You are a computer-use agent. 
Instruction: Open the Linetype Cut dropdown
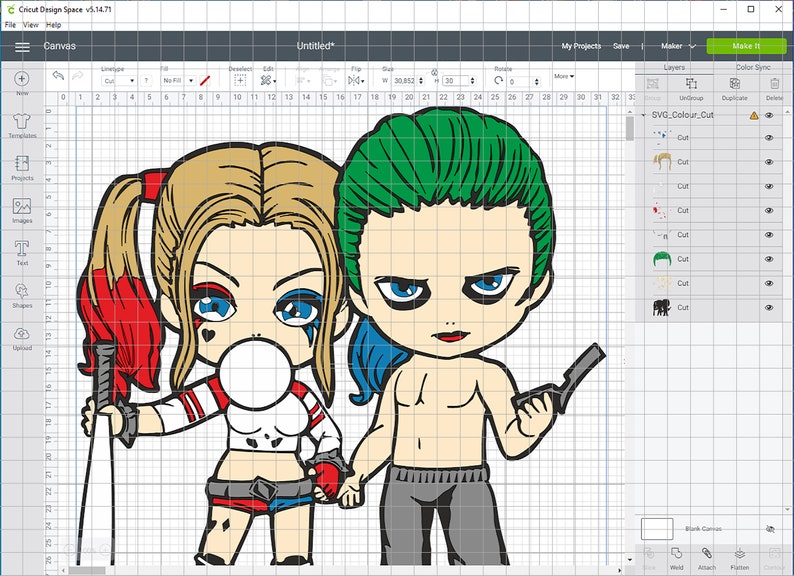click(118, 81)
